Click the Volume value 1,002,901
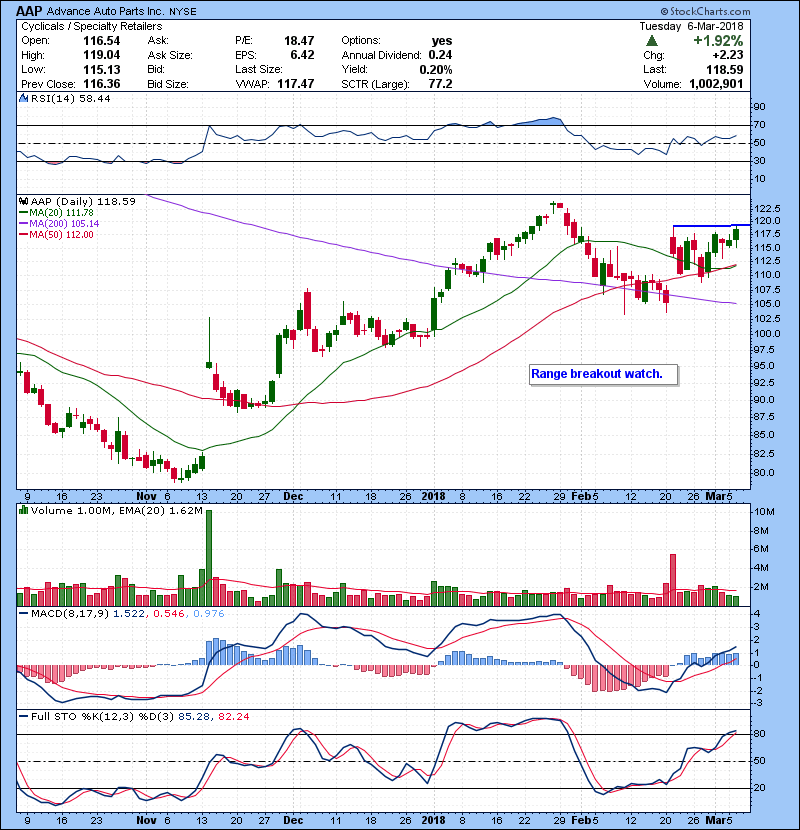The width and height of the screenshot is (800, 830). pyautogui.click(x=716, y=84)
